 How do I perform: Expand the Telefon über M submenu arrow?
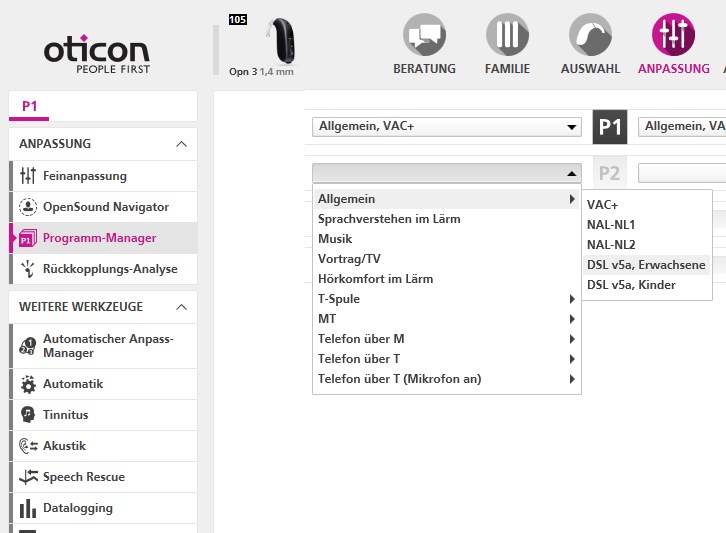click(x=572, y=339)
